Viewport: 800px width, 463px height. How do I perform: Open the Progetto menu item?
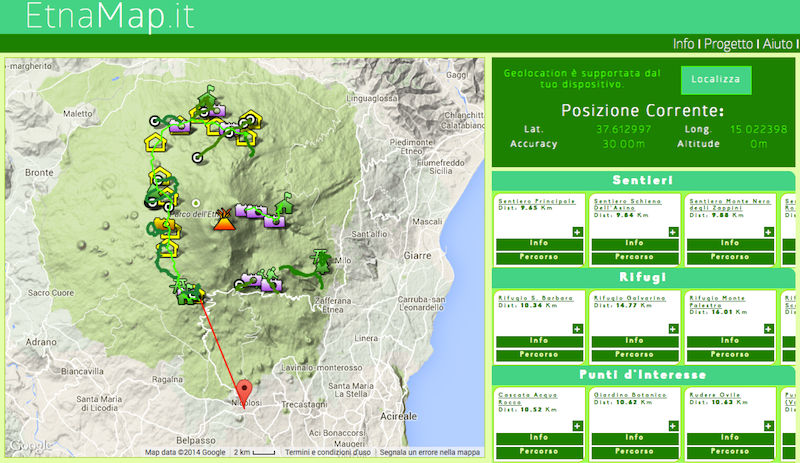pos(728,44)
